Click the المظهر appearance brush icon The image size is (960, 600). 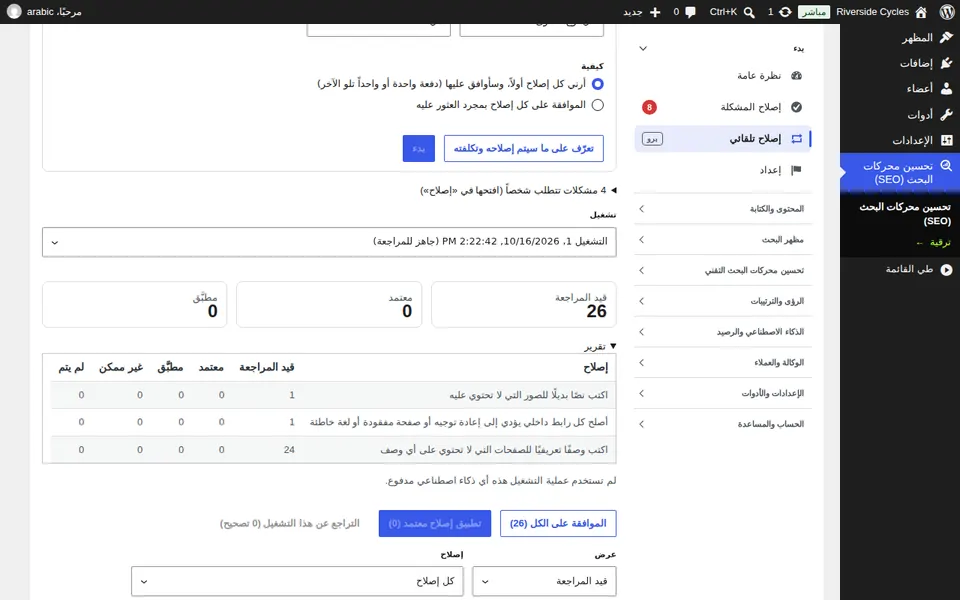point(946,37)
